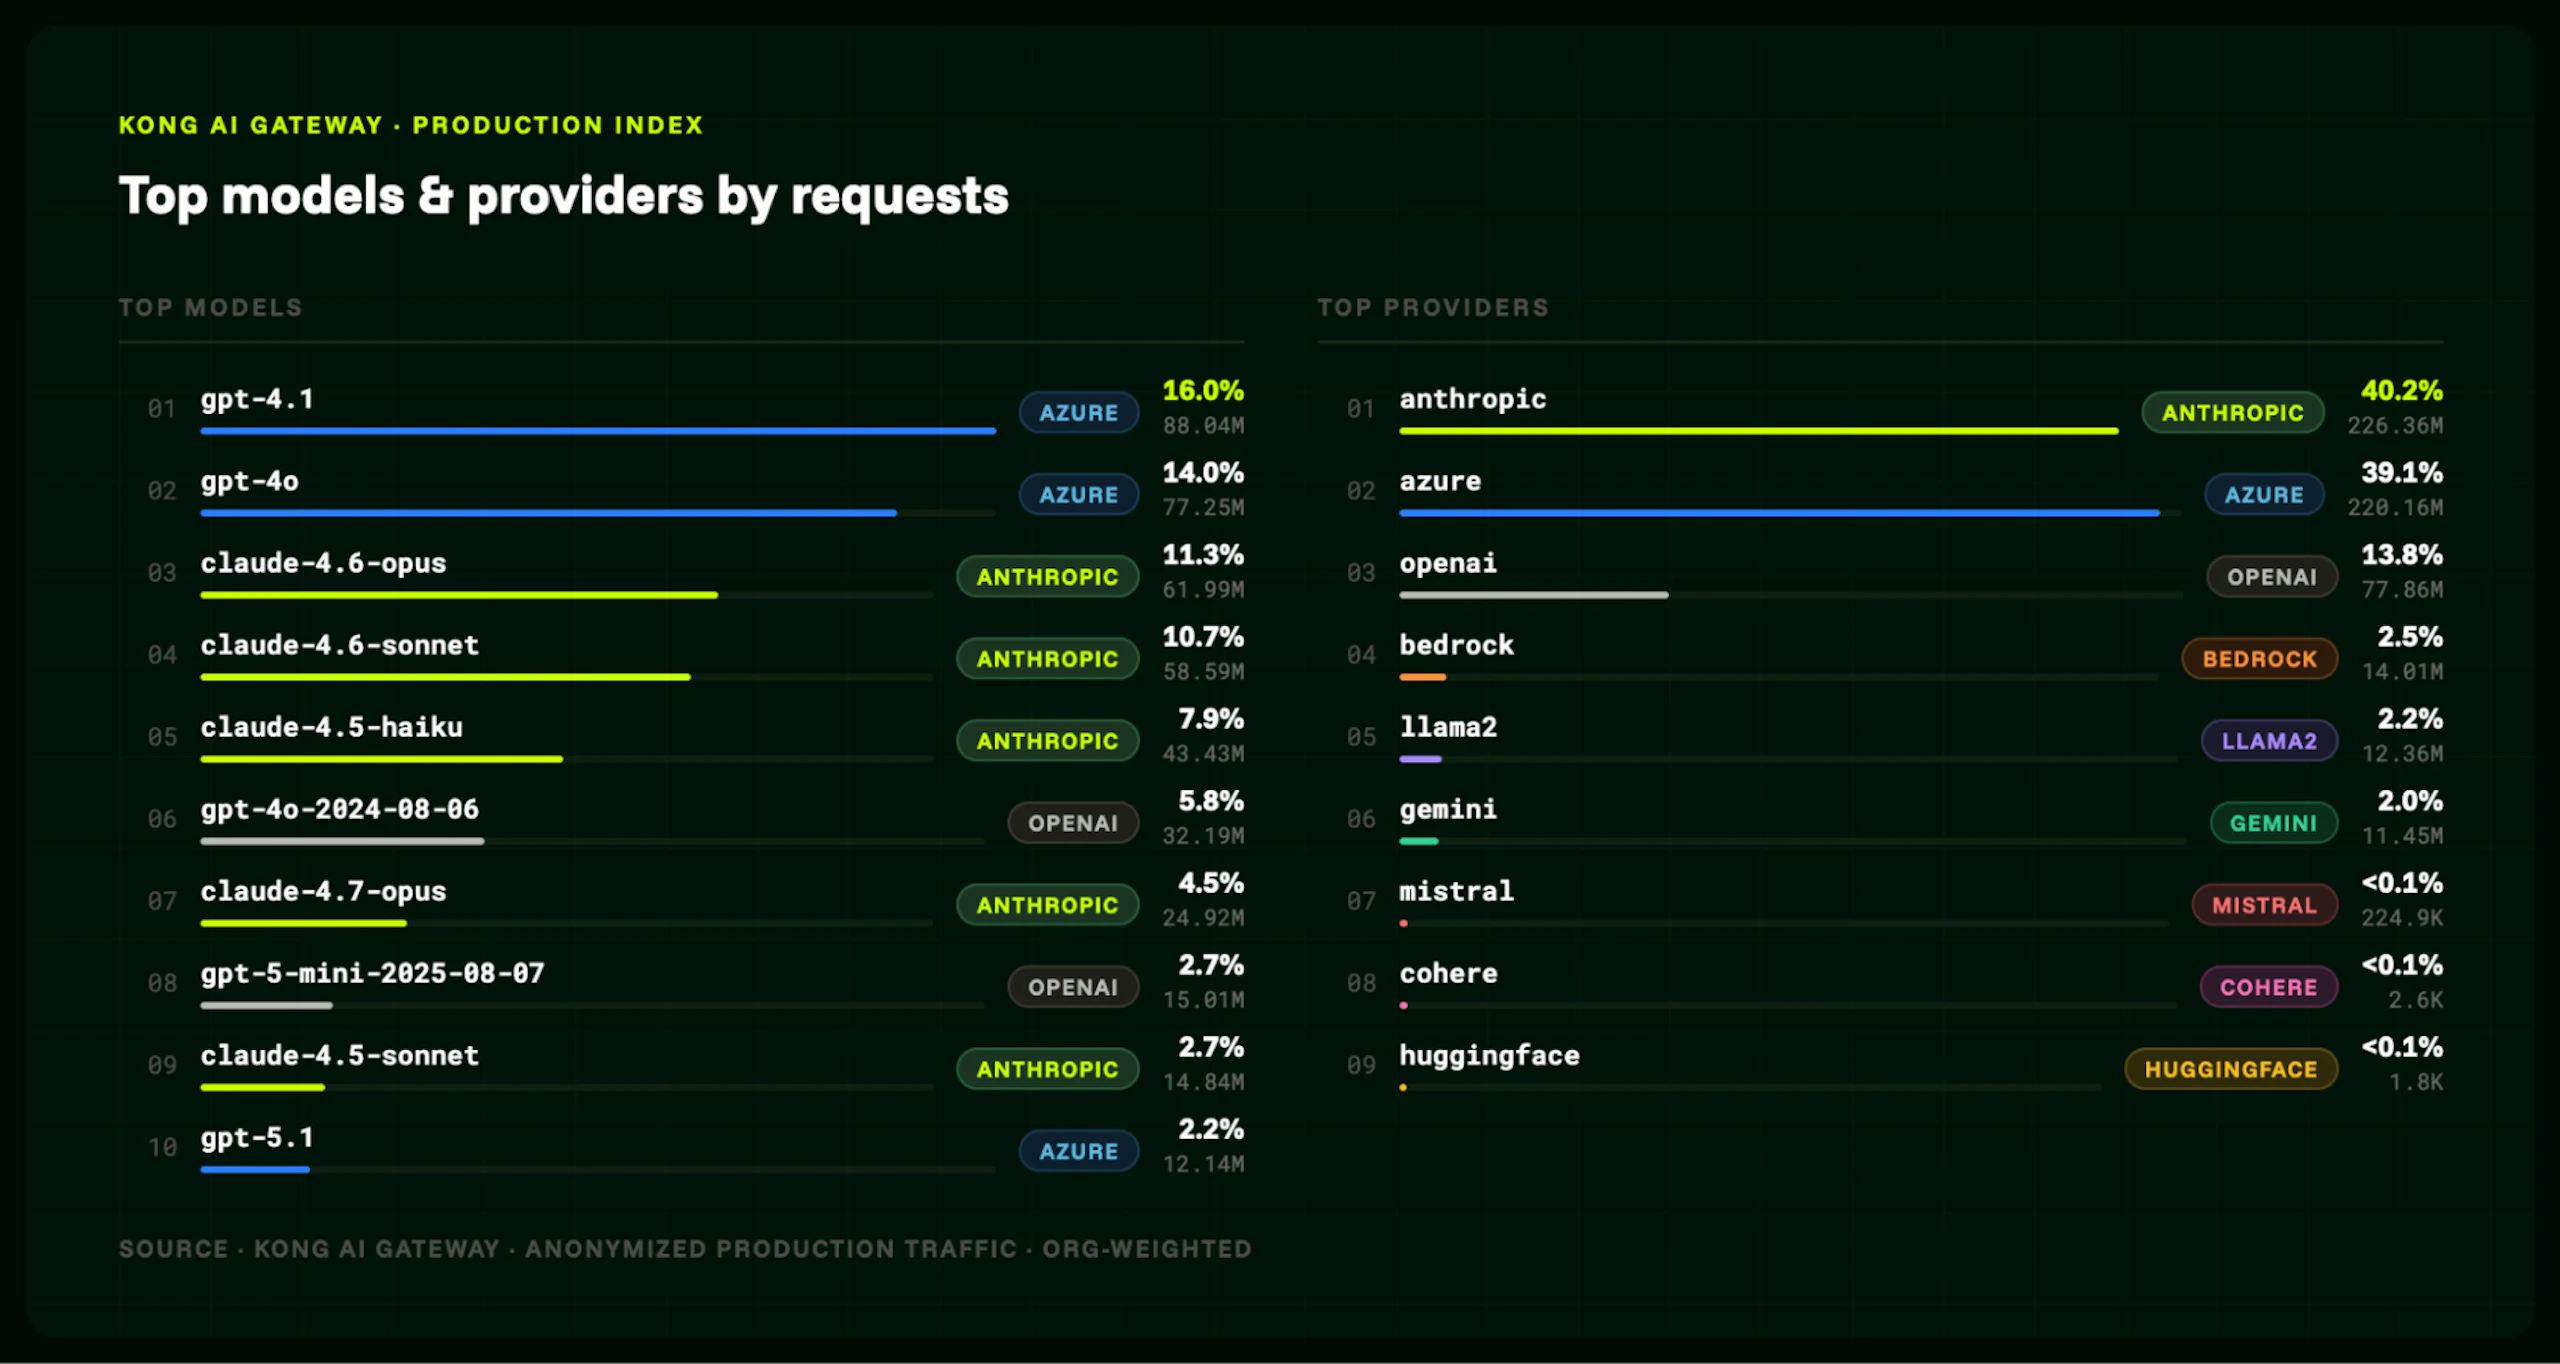Click the "TOP MODELS" section heading
The image size is (2560, 1364).
coord(210,307)
